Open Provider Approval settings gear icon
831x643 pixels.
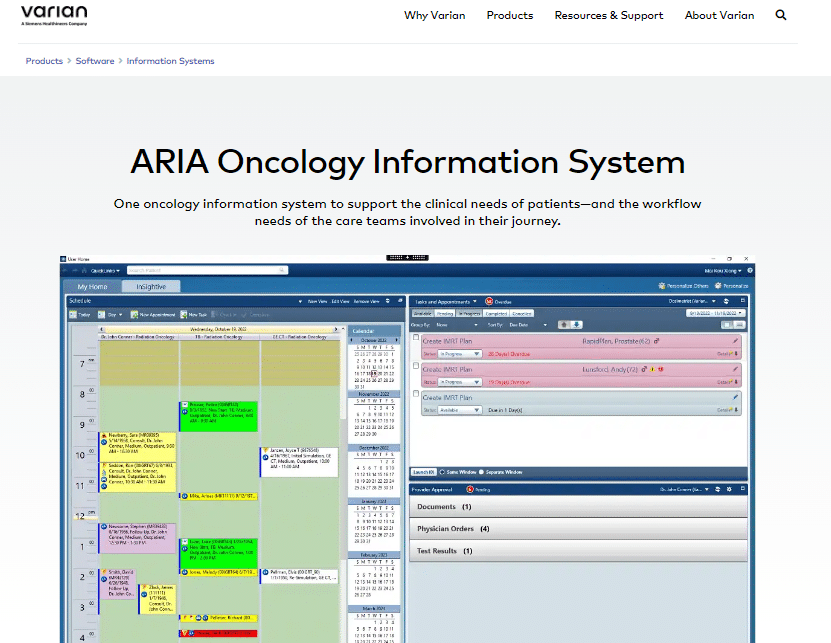(729, 489)
